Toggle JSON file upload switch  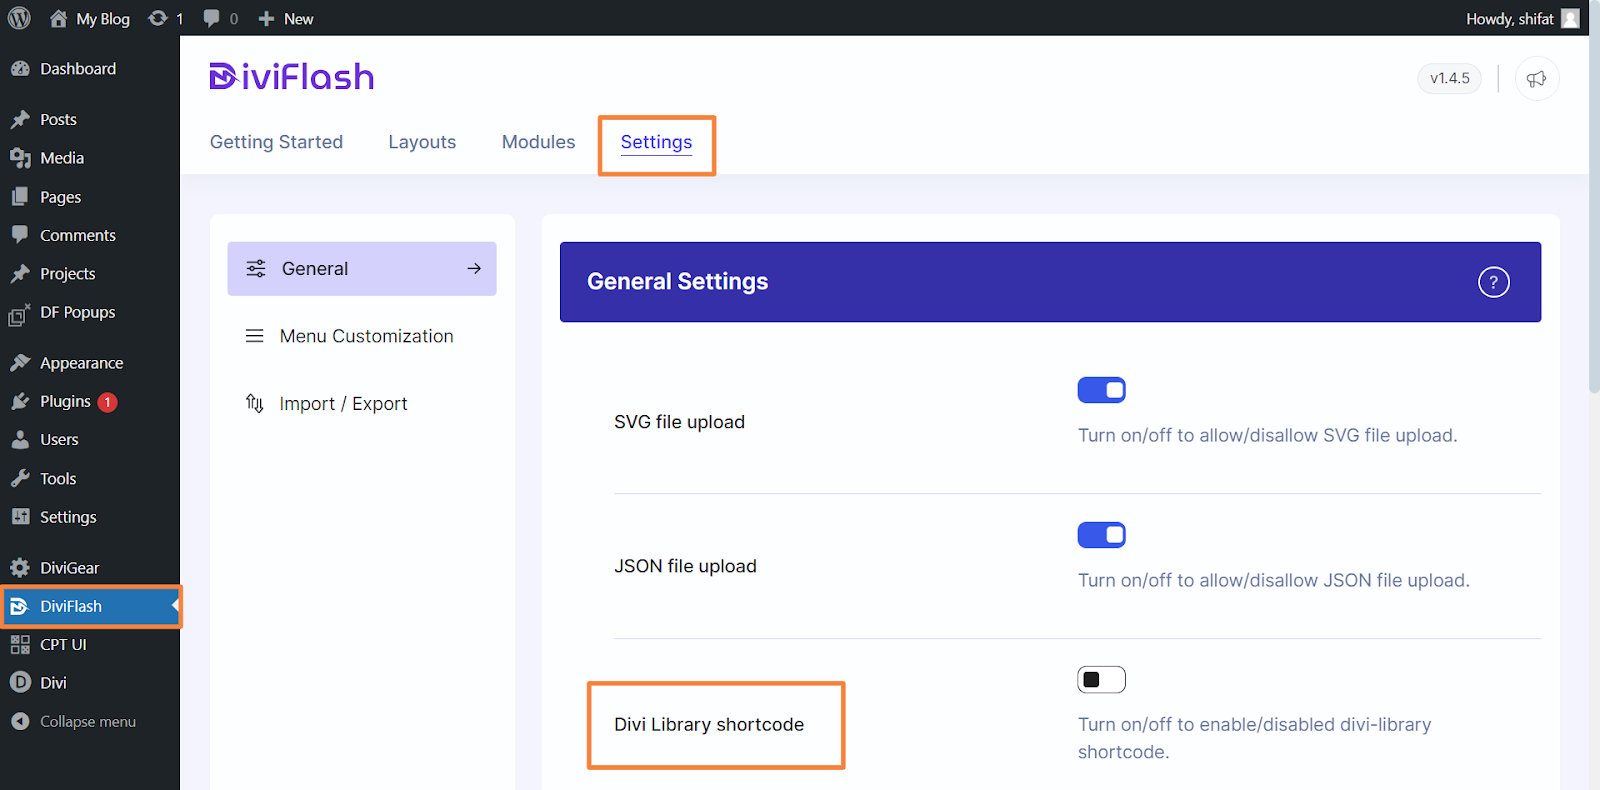(1102, 535)
